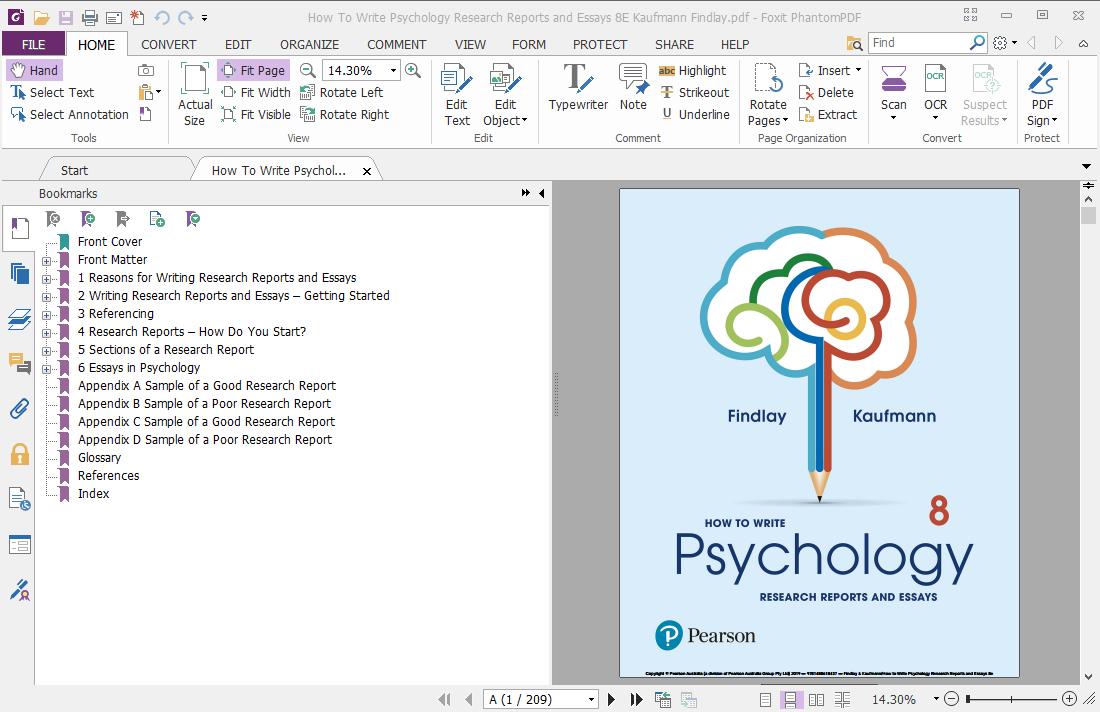Go to next page using status bar arrow
This screenshot has width=1100, height=712.
(611, 699)
